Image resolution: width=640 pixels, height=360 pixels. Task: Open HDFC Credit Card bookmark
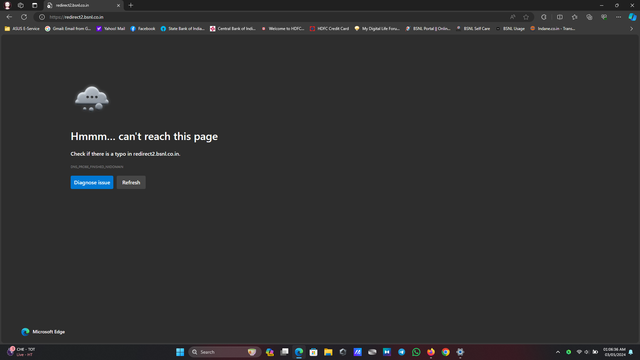pos(329,29)
